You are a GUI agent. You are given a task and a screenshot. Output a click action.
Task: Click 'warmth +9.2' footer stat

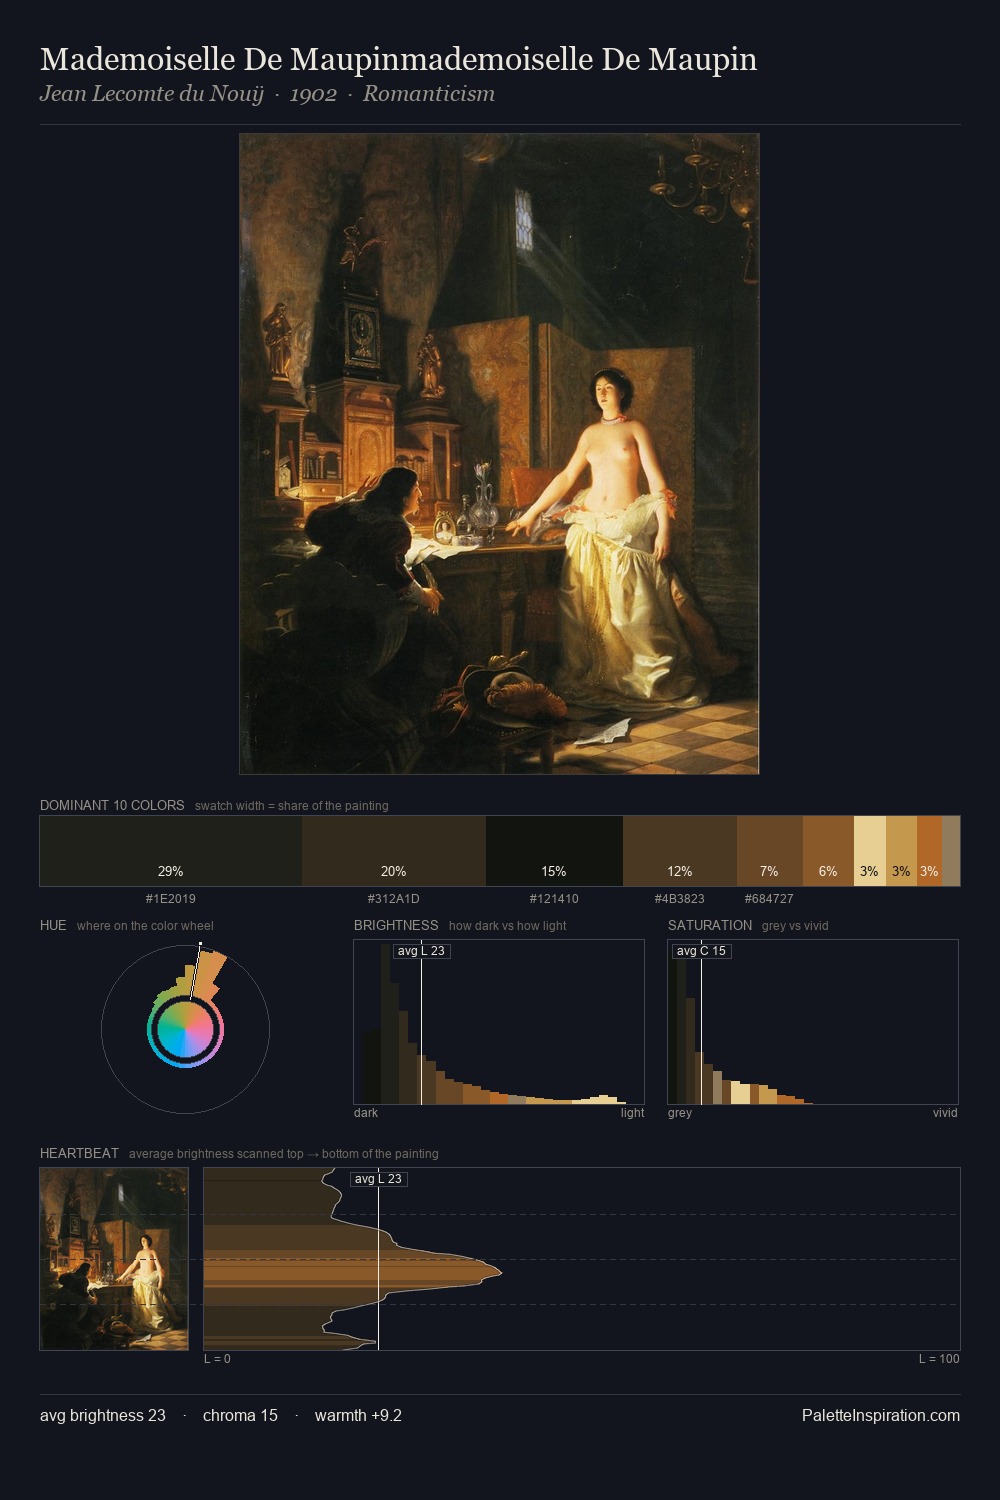coord(358,1415)
